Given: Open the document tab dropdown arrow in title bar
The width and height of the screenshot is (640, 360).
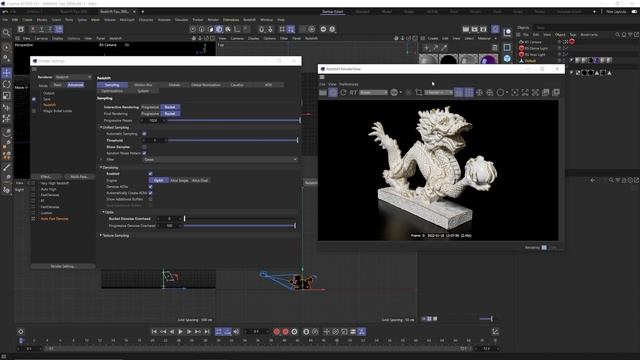Looking at the screenshot, I should 134,12.
